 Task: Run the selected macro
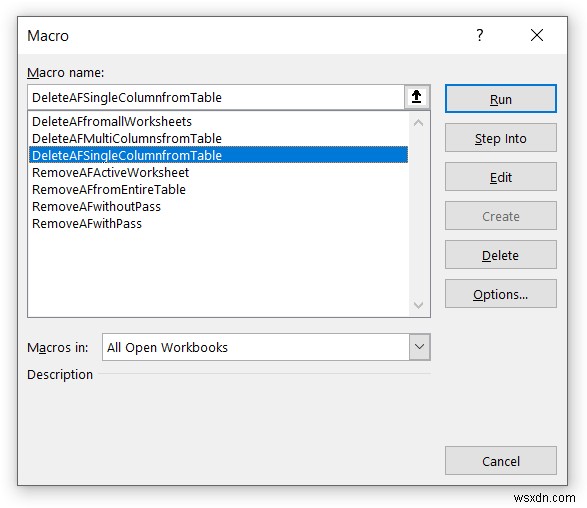pyautogui.click(x=501, y=99)
